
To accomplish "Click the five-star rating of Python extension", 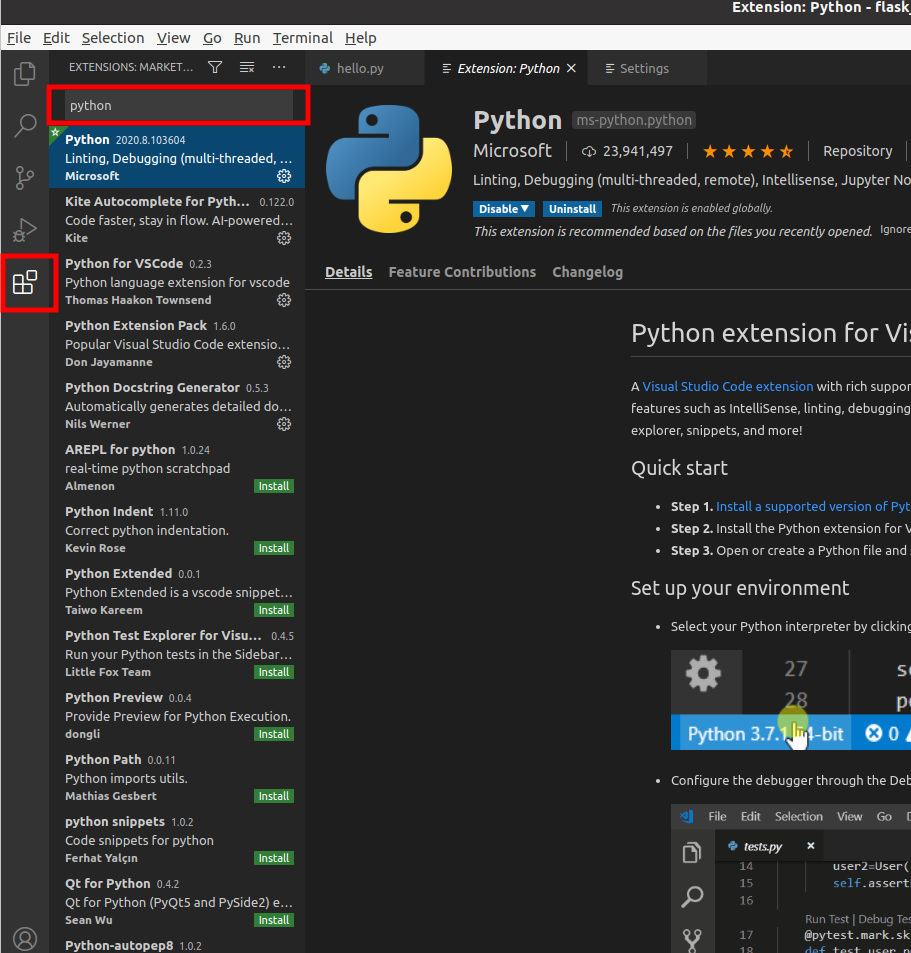I will (748, 151).
